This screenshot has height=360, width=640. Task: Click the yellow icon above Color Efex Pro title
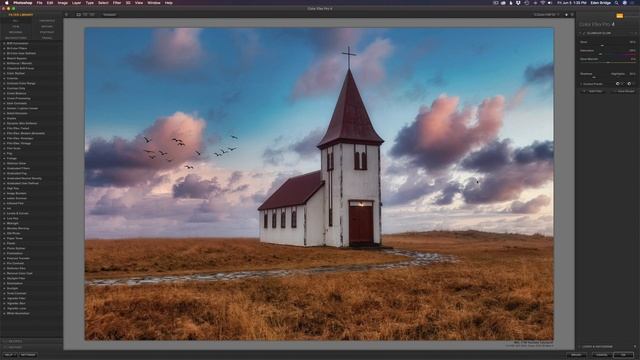[x=620, y=16]
